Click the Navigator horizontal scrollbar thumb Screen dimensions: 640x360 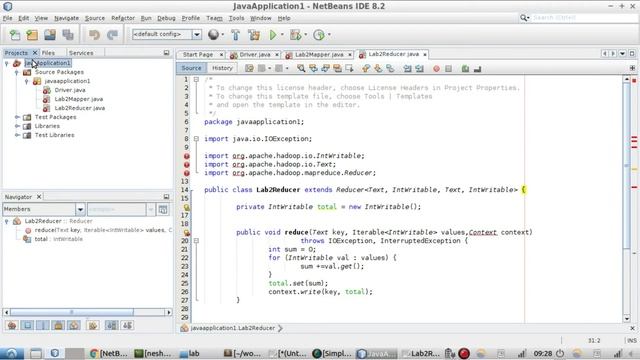(72, 312)
